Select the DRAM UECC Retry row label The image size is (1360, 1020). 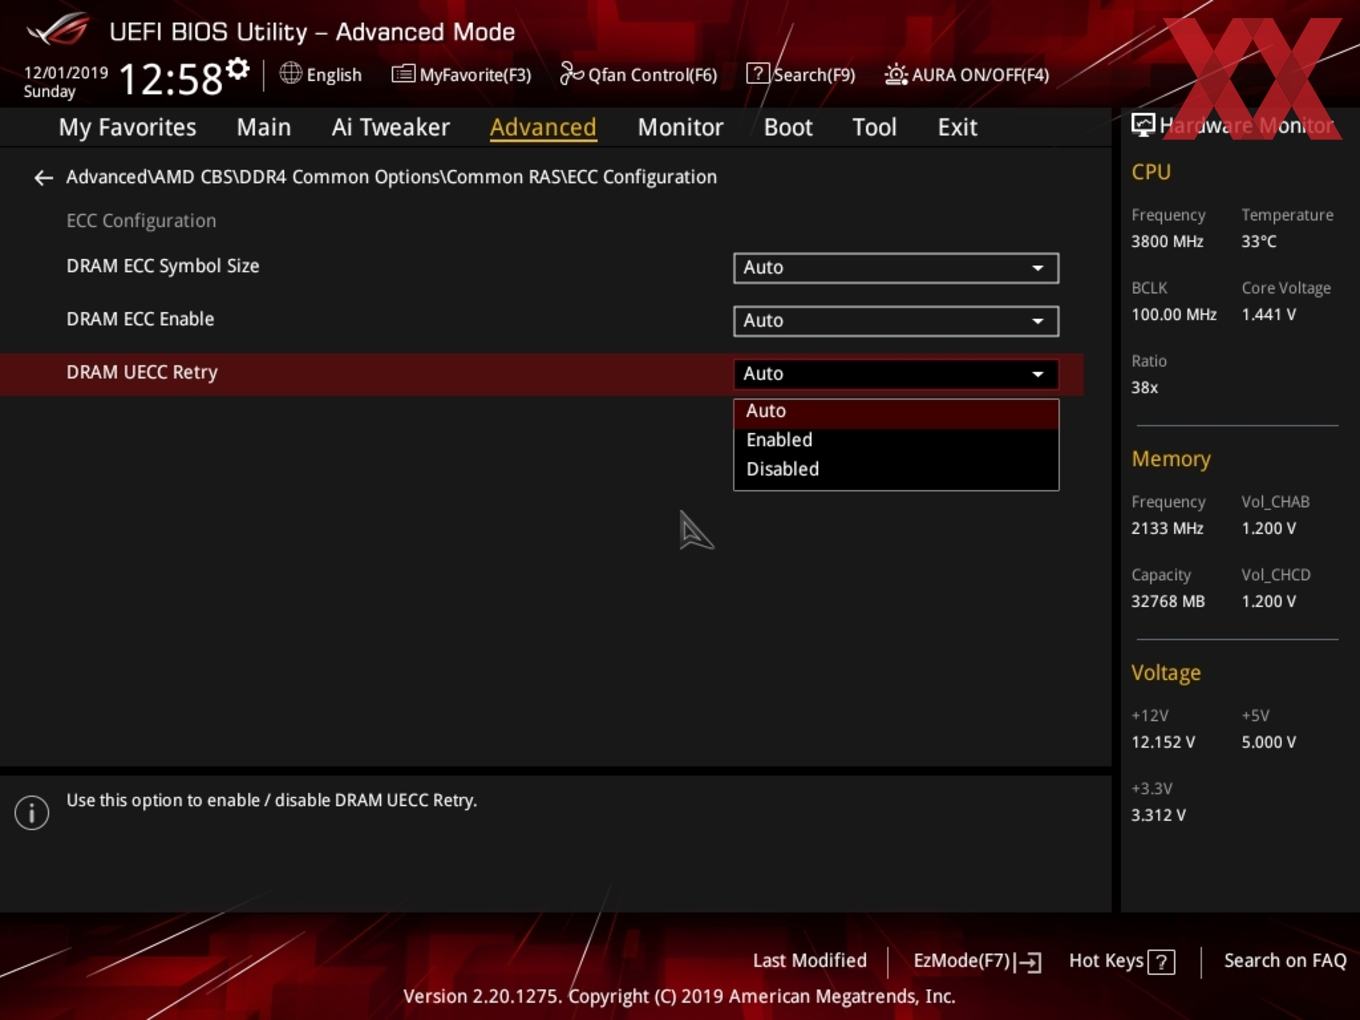coord(142,372)
